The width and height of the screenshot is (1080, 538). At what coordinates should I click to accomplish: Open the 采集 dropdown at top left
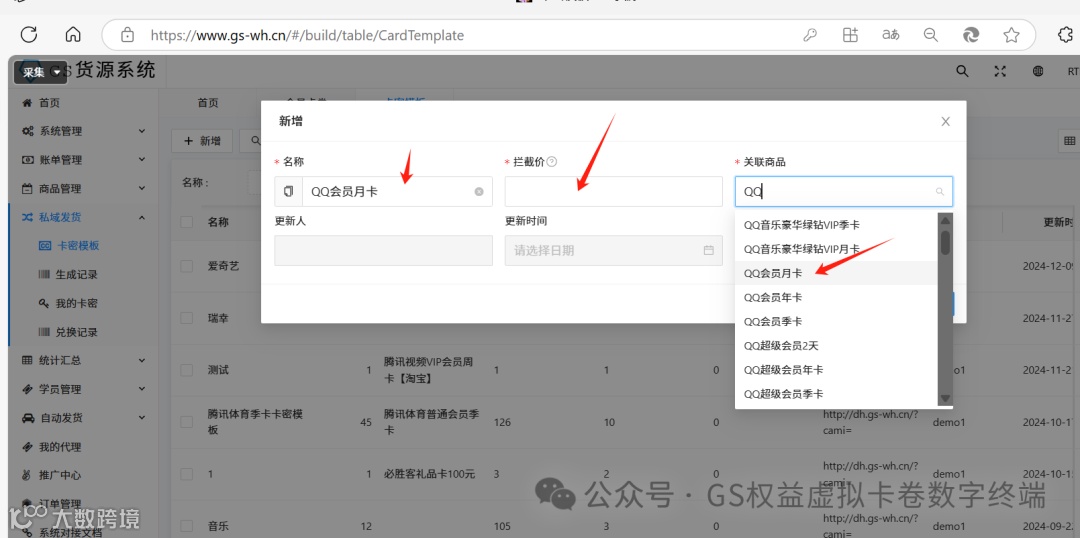(41, 72)
